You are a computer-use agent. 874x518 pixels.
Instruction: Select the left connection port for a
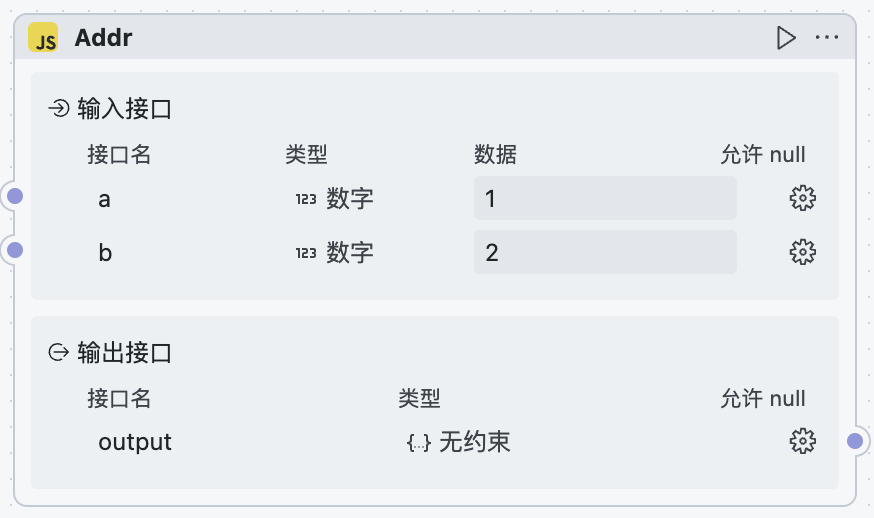[x=15, y=196]
